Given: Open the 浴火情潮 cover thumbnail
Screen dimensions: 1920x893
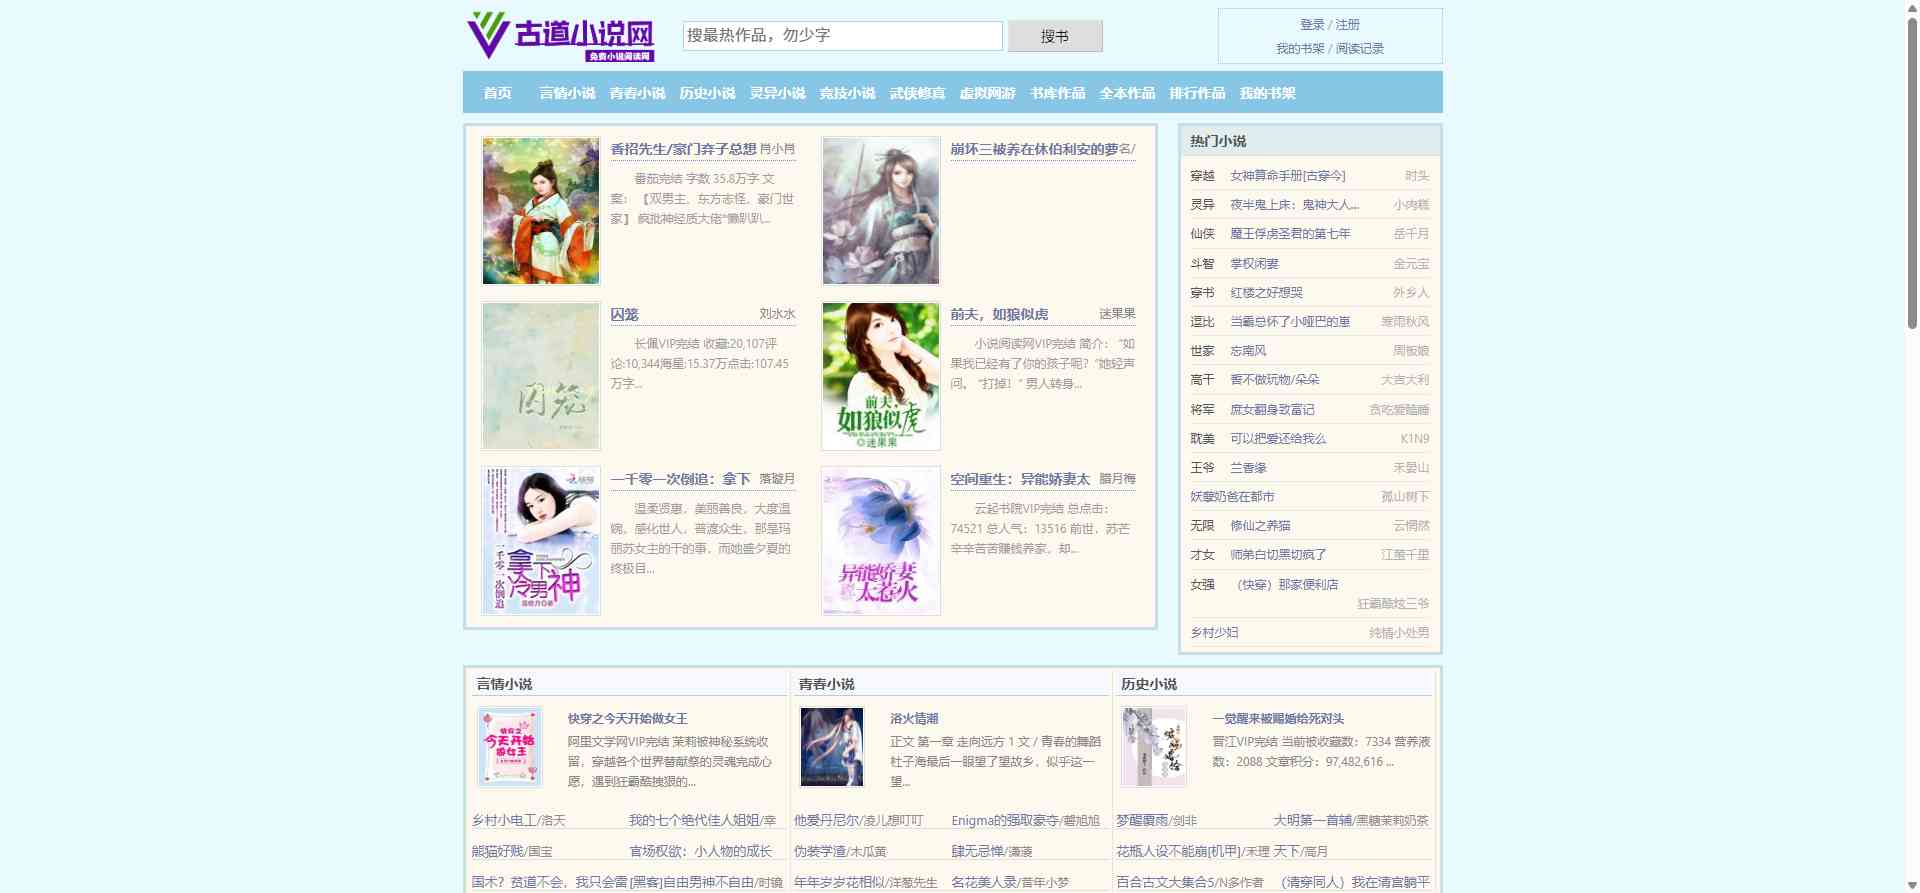Looking at the screenshot, I should click(832, 747).
